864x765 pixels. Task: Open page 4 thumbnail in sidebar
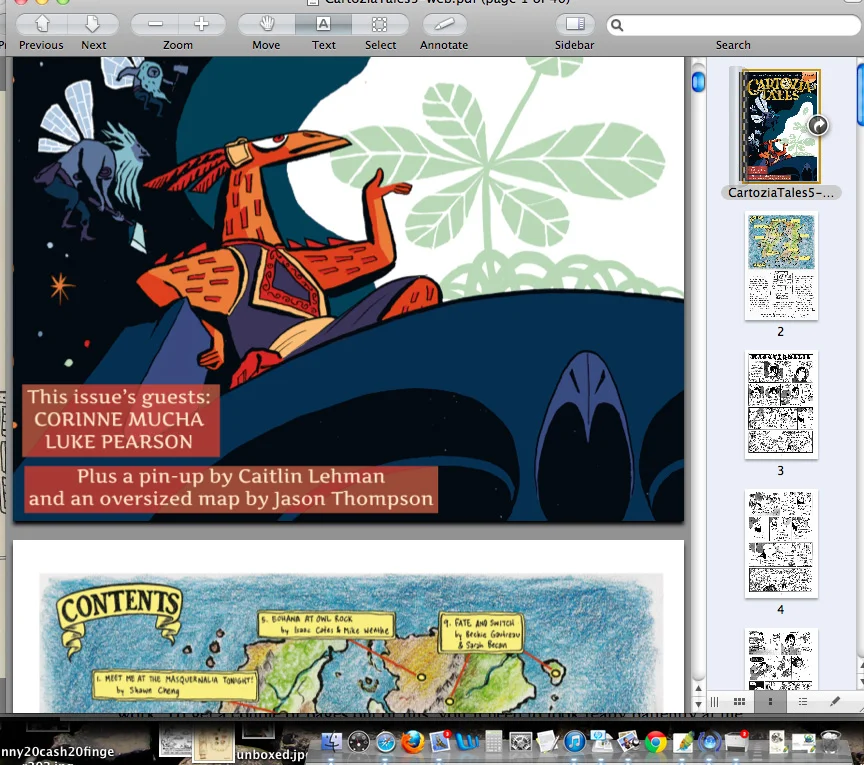click(x=781, y=543)
